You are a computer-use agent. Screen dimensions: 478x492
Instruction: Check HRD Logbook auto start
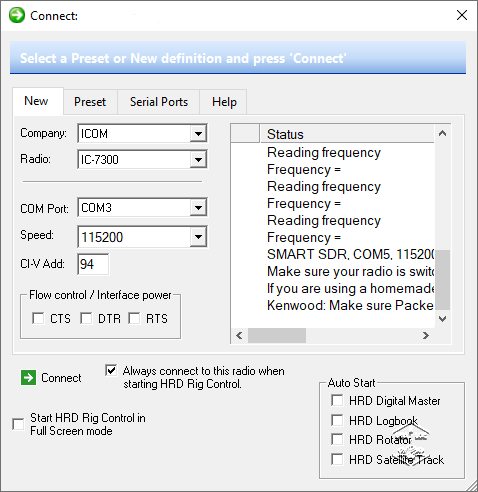pyautogui.click(x=337, y=420)
